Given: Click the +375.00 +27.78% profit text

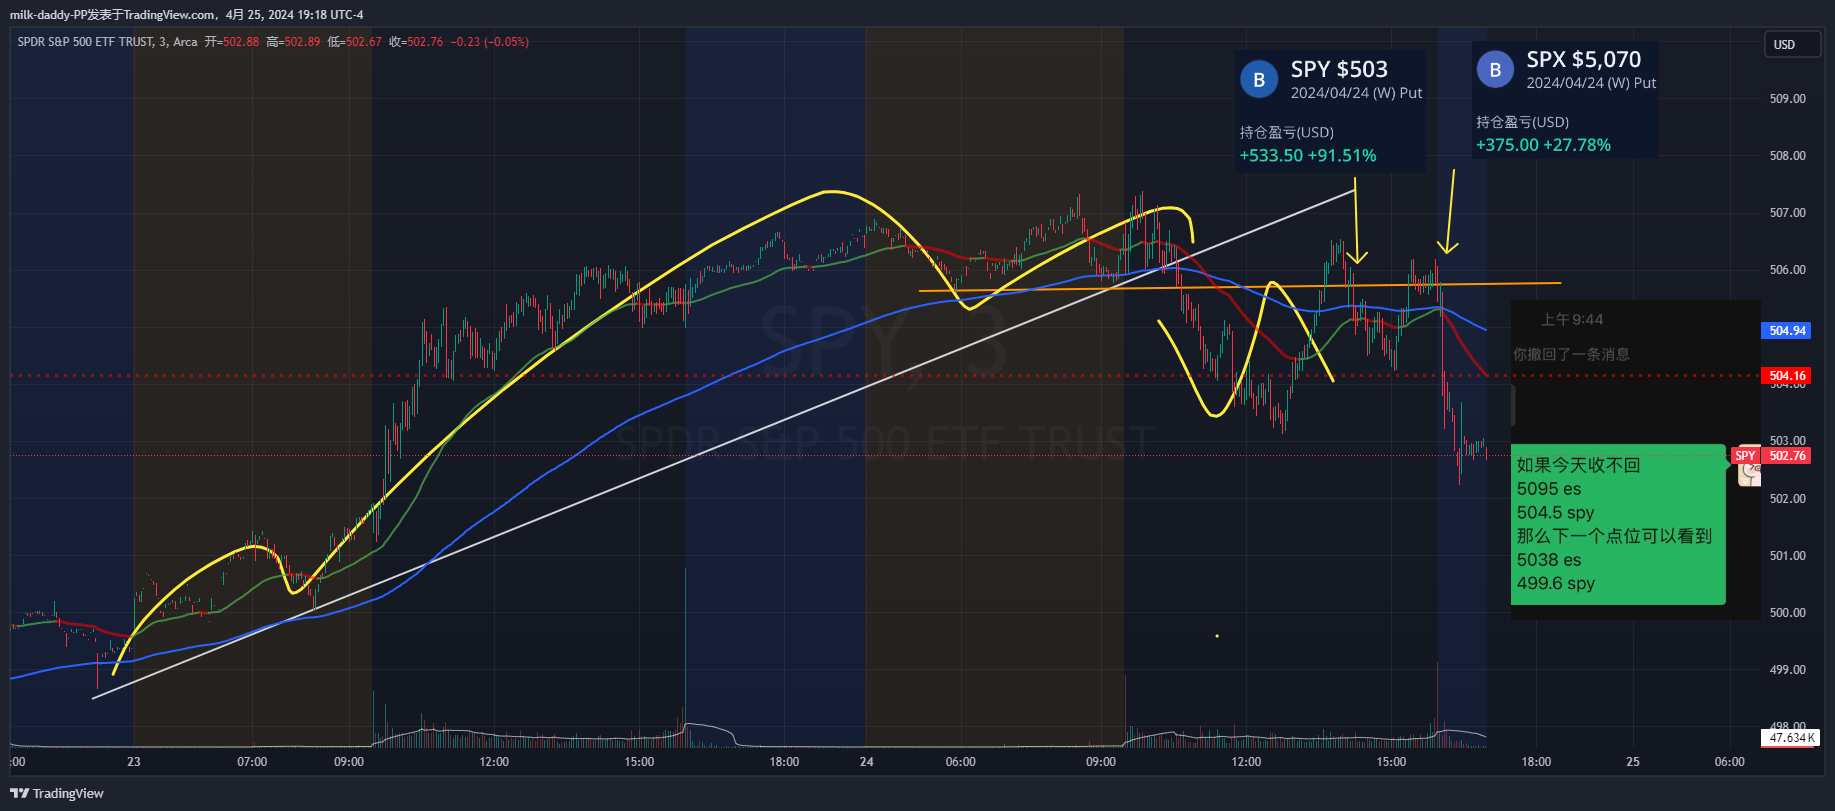Looking at the screenshot, I should pyautogui.click(x=1543, y=145).
